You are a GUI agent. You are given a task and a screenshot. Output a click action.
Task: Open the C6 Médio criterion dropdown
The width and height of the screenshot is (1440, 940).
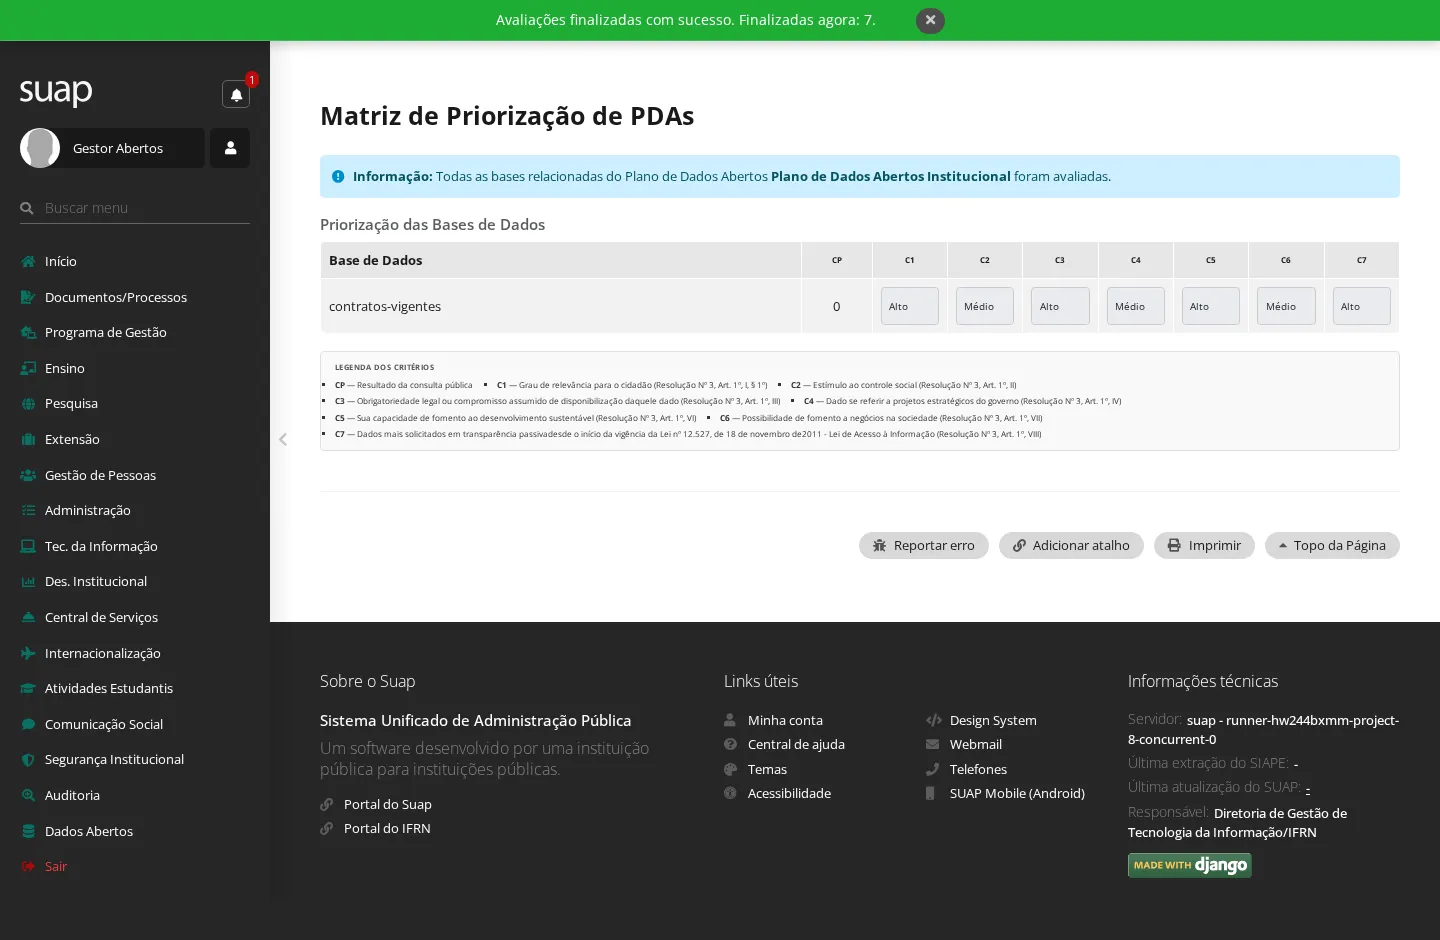click(x=1286, y=306)
